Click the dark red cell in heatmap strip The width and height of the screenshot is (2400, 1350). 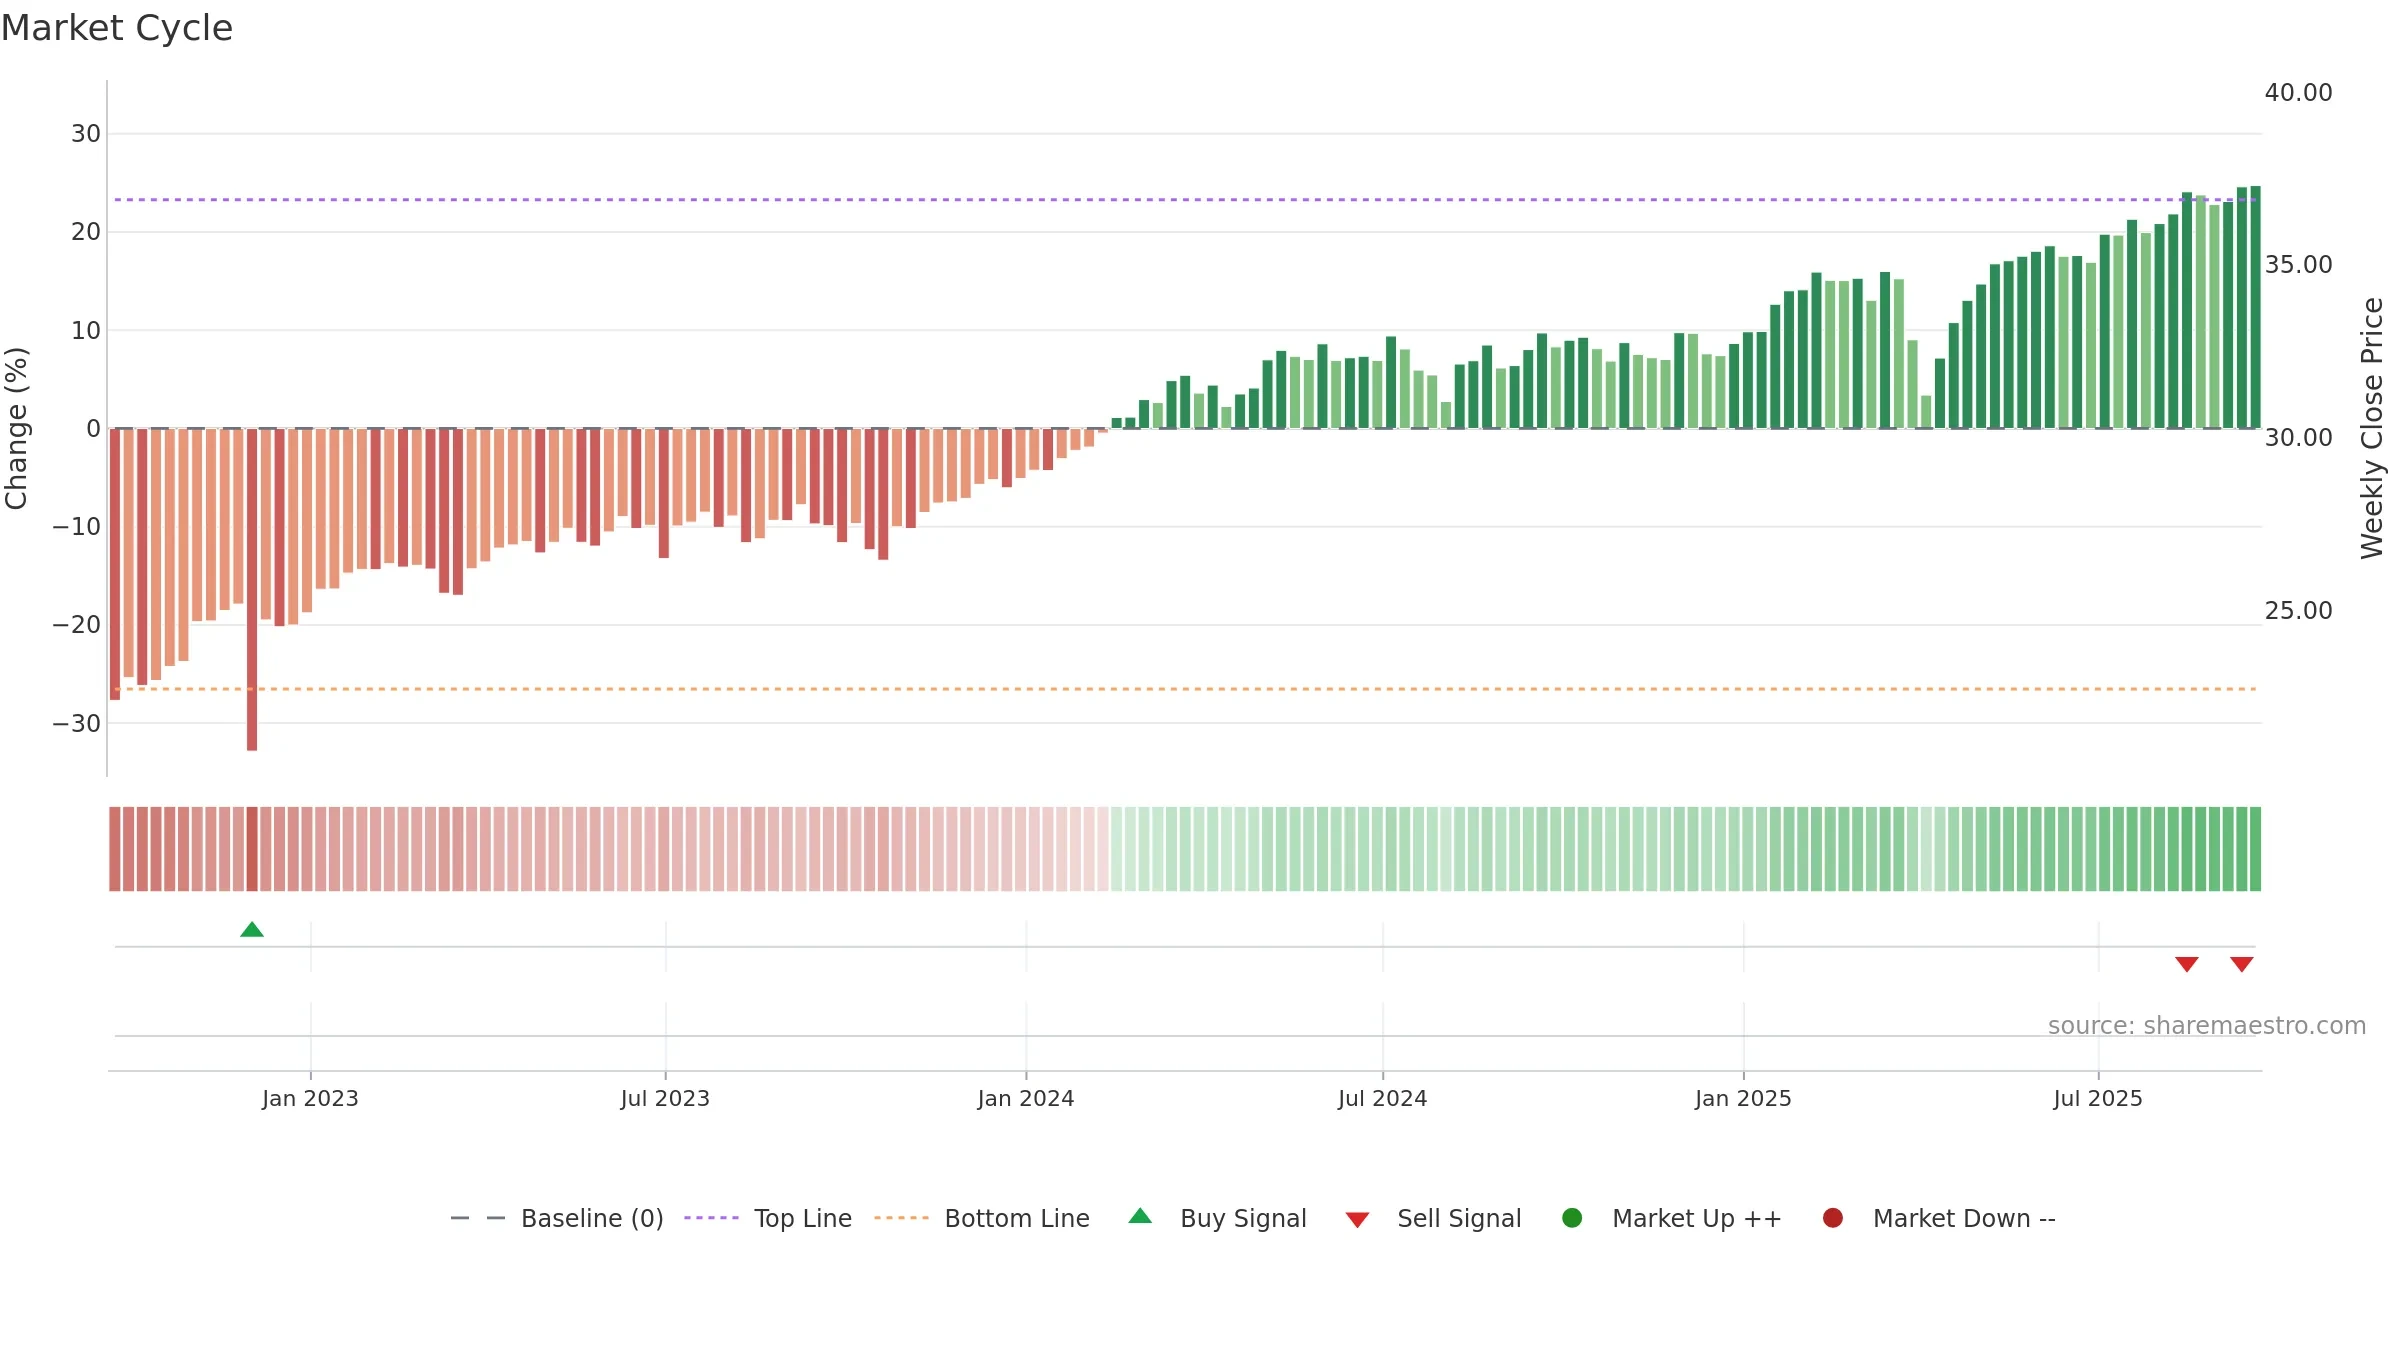[252, 849]
